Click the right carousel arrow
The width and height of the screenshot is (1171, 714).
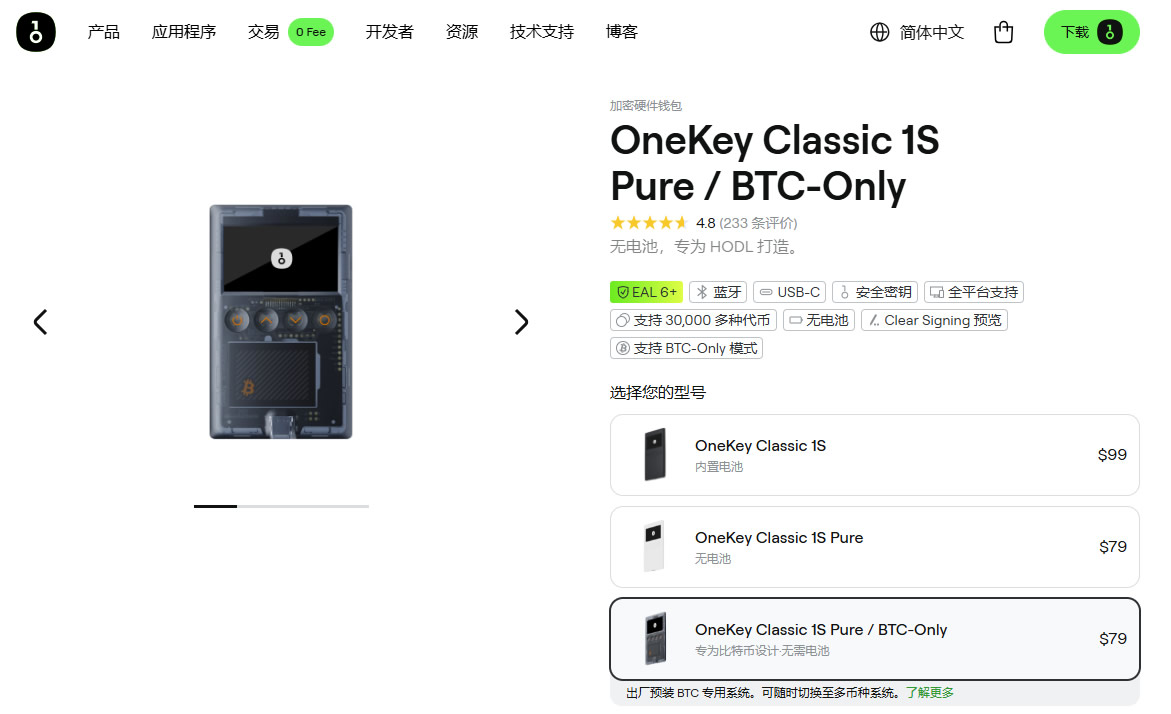tap(521, 322)
